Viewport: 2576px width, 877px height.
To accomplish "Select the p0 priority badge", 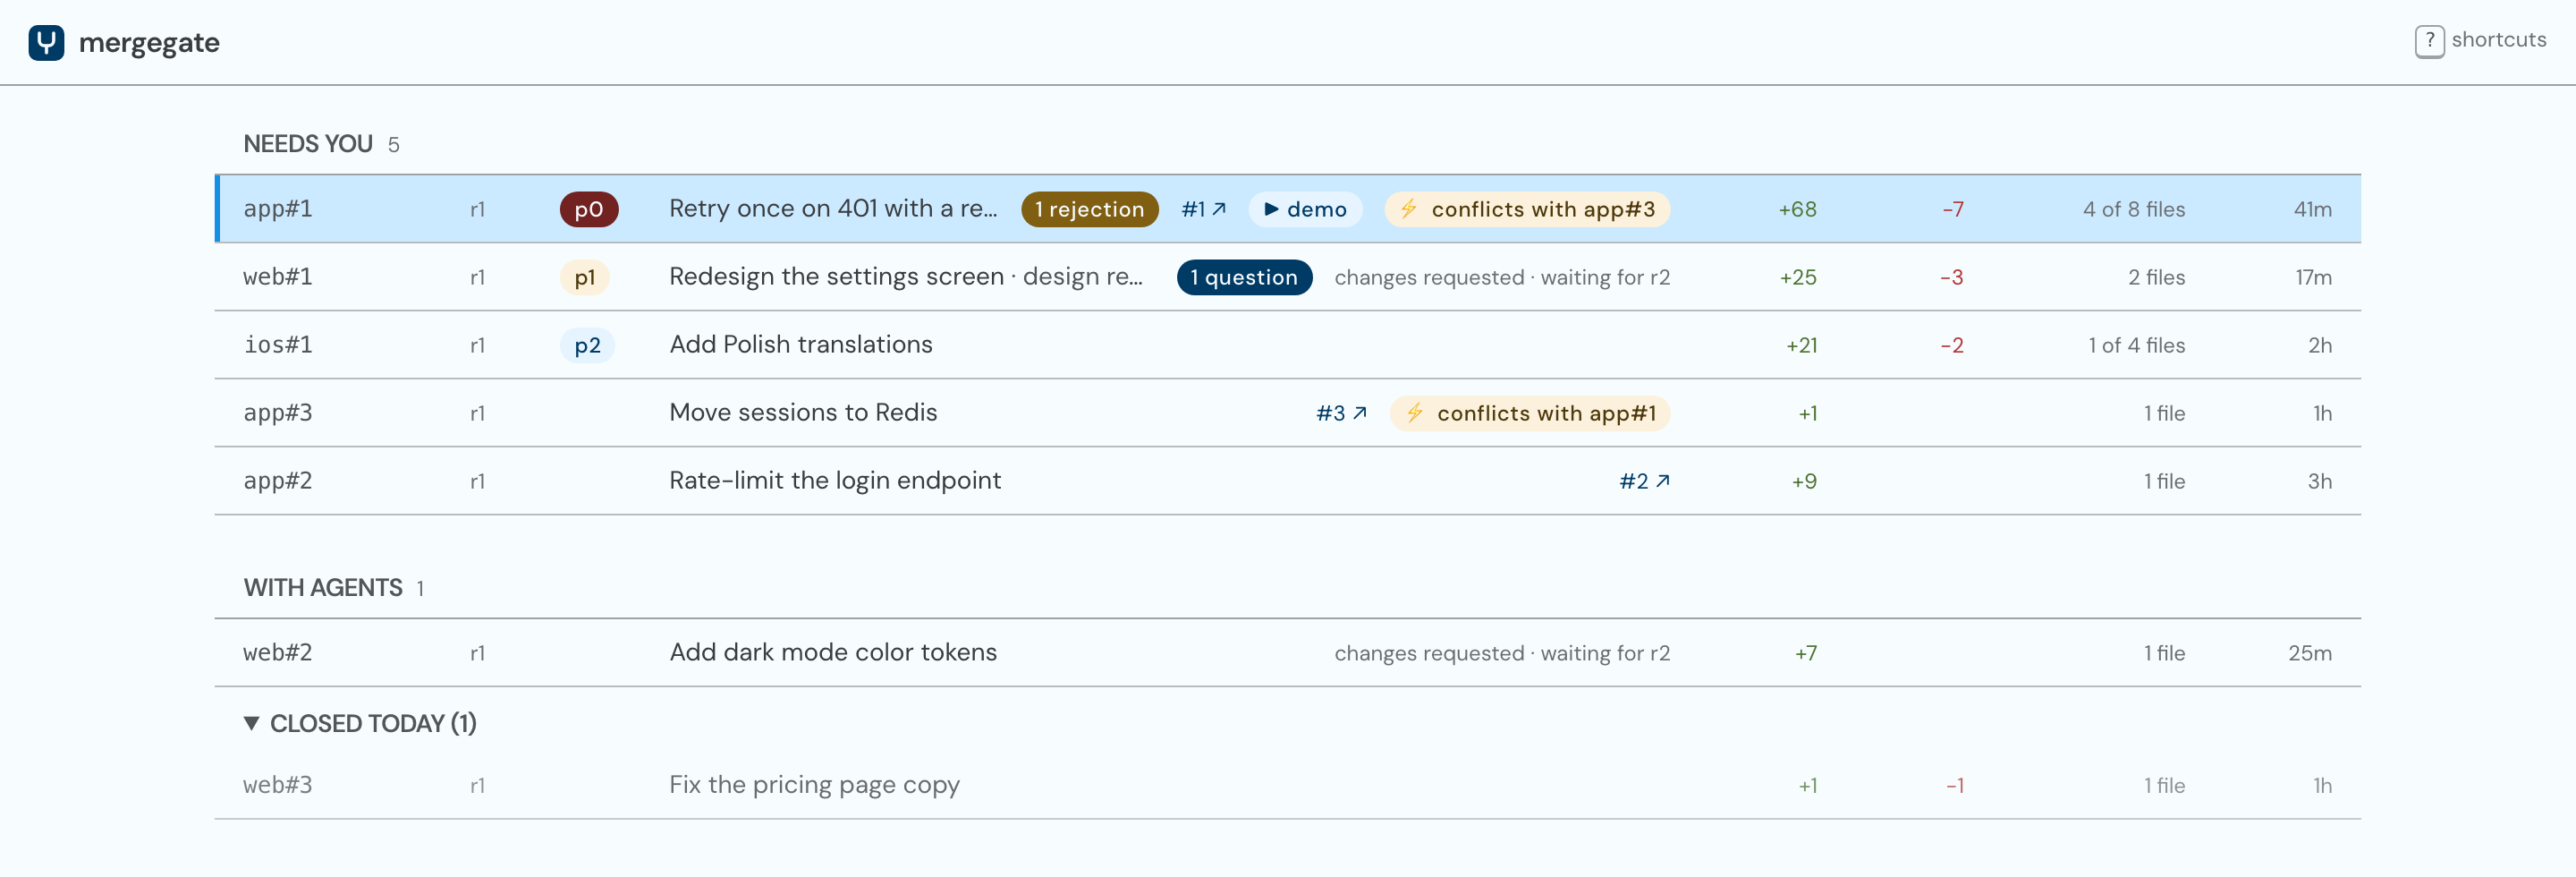I will [589, 209].
